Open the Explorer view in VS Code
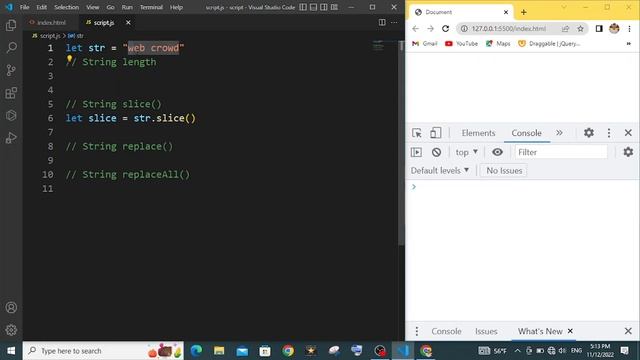 [x=11, y=25]
